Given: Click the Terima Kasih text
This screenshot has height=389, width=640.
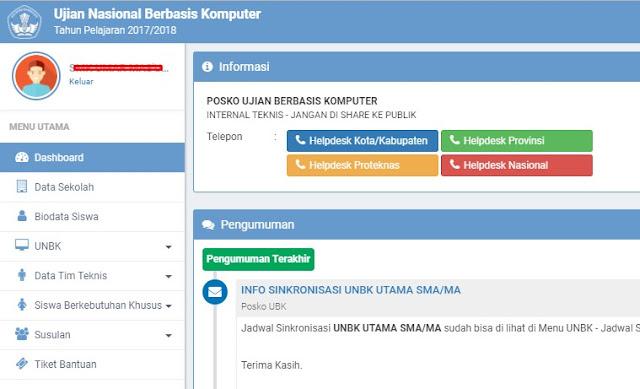Looking at the screenshot, I should (272, 365).
